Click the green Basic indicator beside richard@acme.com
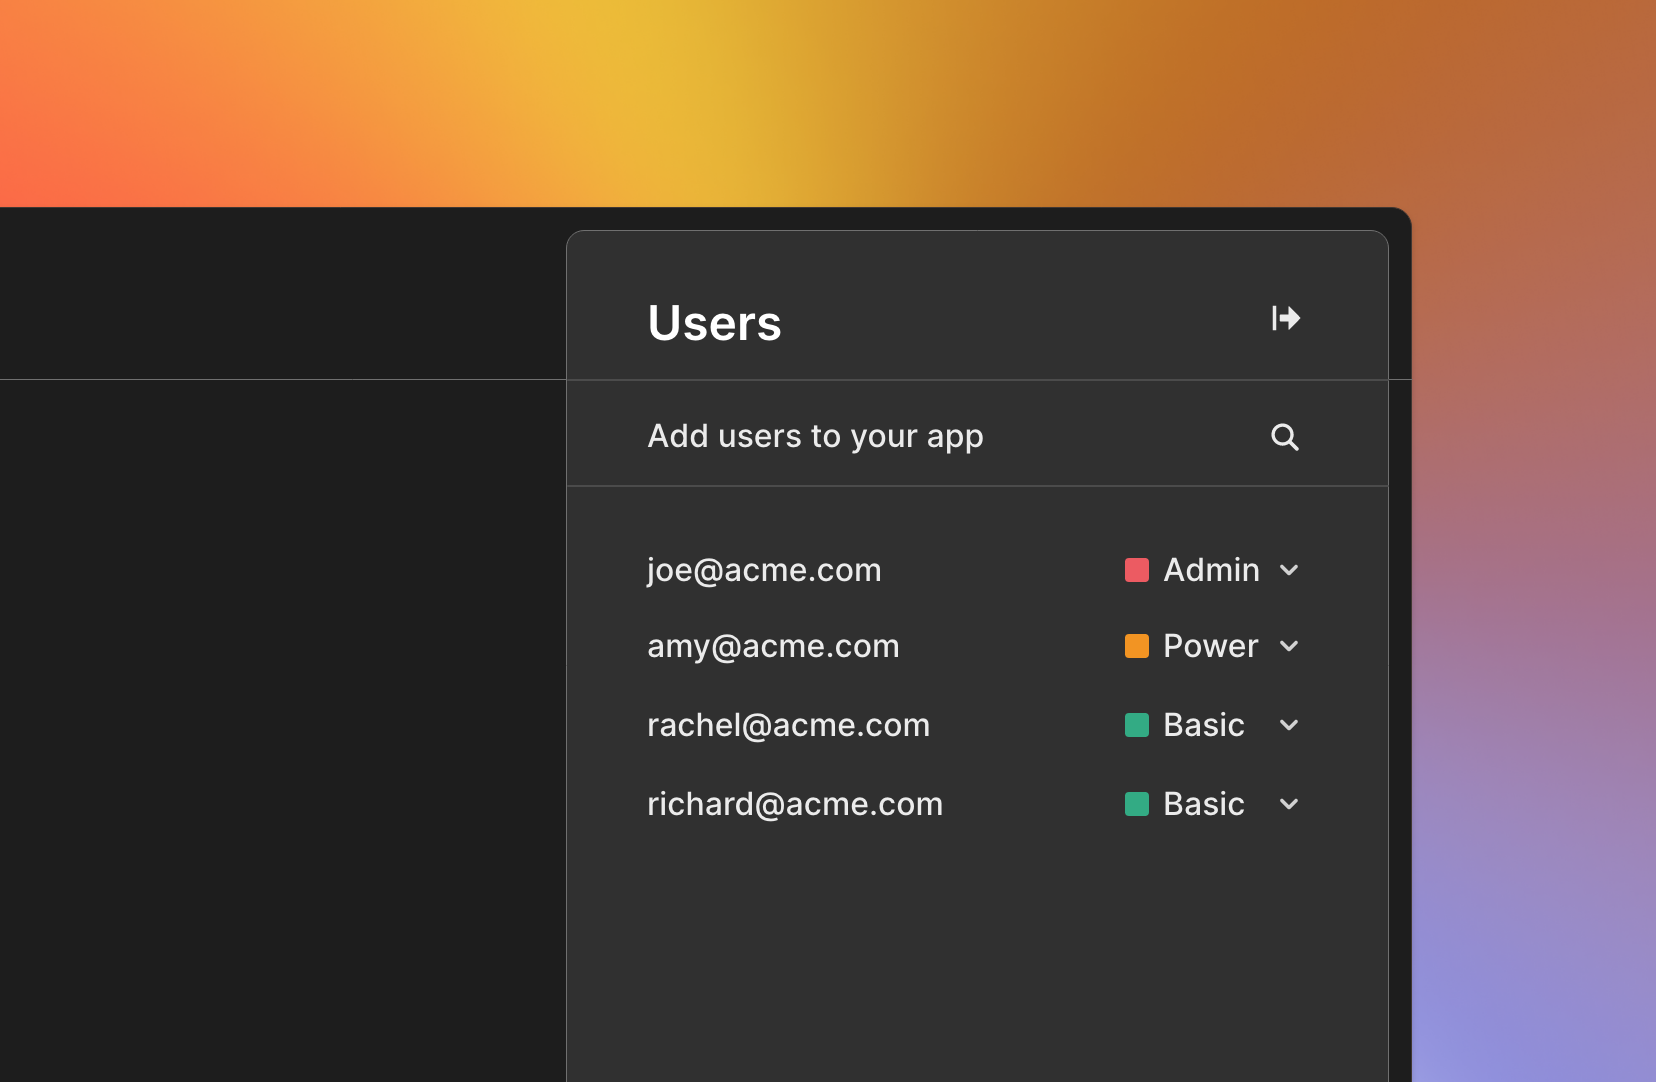Screen dimensions: 1656x1082 (1137, 804)
